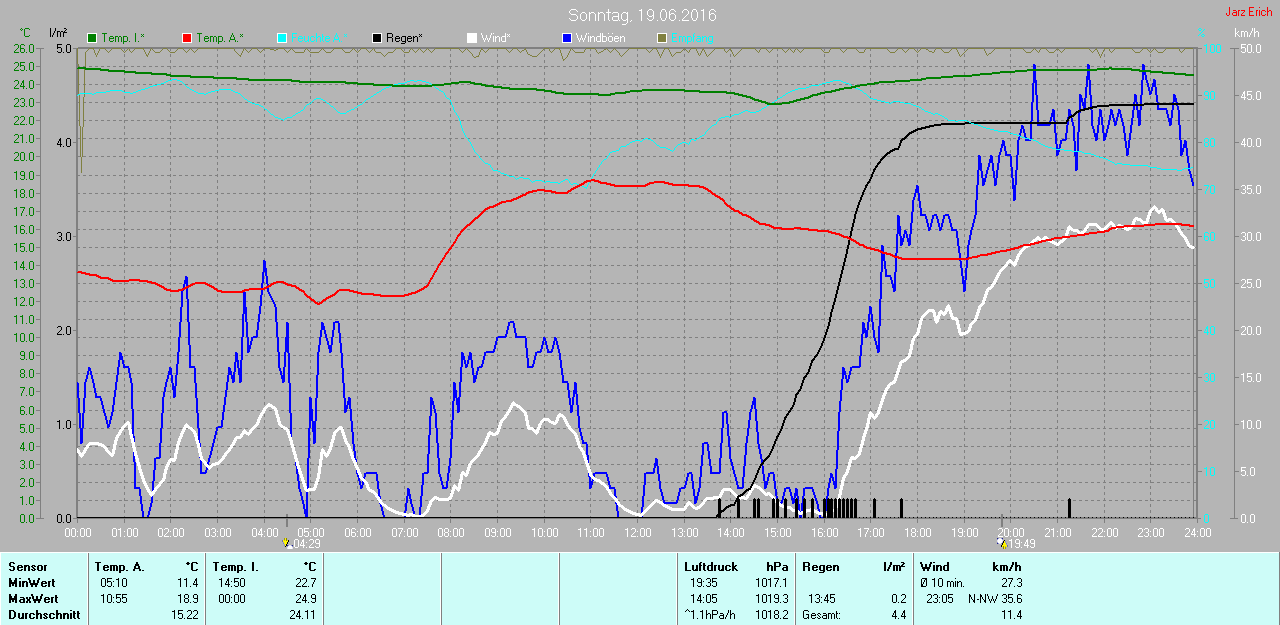Click the blue Windböen legend swatch
This screenshot has width=1280, height=625.
point(567,38)
